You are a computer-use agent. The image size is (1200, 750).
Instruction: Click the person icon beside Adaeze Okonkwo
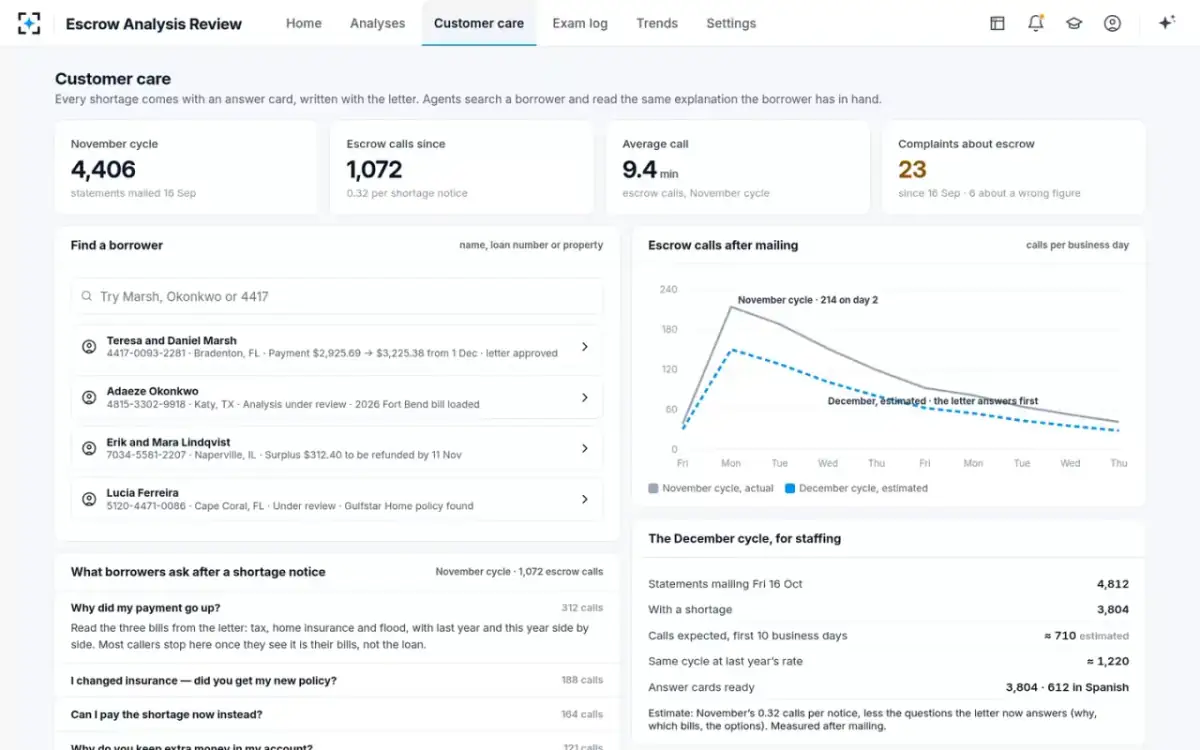(89, 398)
